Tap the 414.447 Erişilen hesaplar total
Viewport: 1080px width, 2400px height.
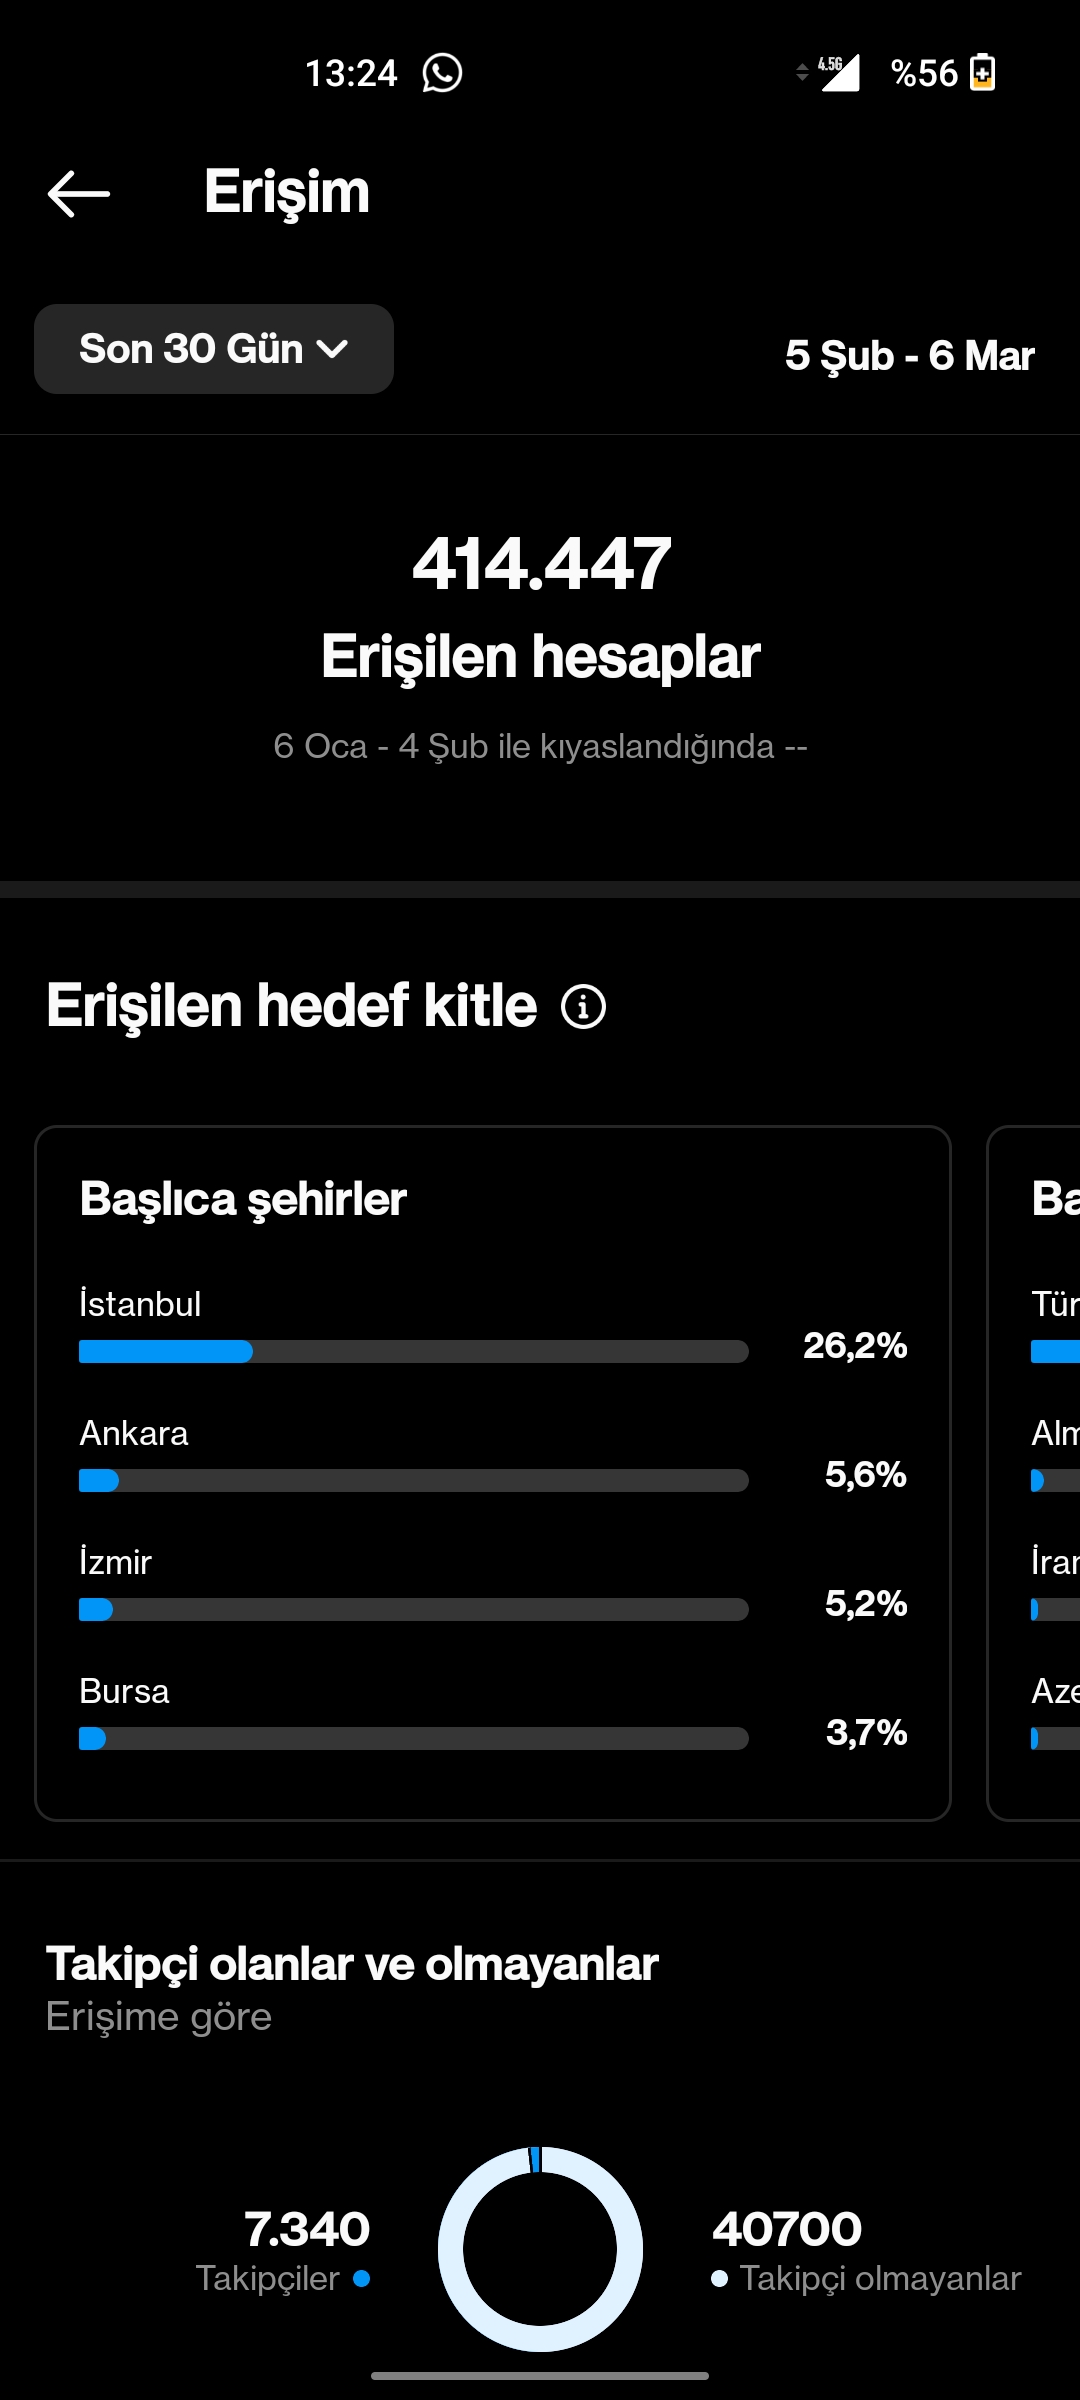coord(541,607)
